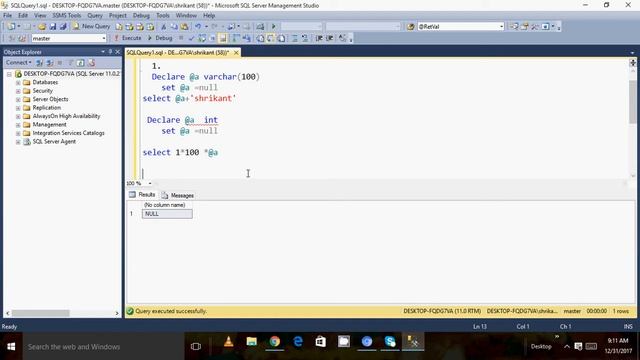Click the Open File folder icon
The image size is (640, 360).
(x=42, y=27)
